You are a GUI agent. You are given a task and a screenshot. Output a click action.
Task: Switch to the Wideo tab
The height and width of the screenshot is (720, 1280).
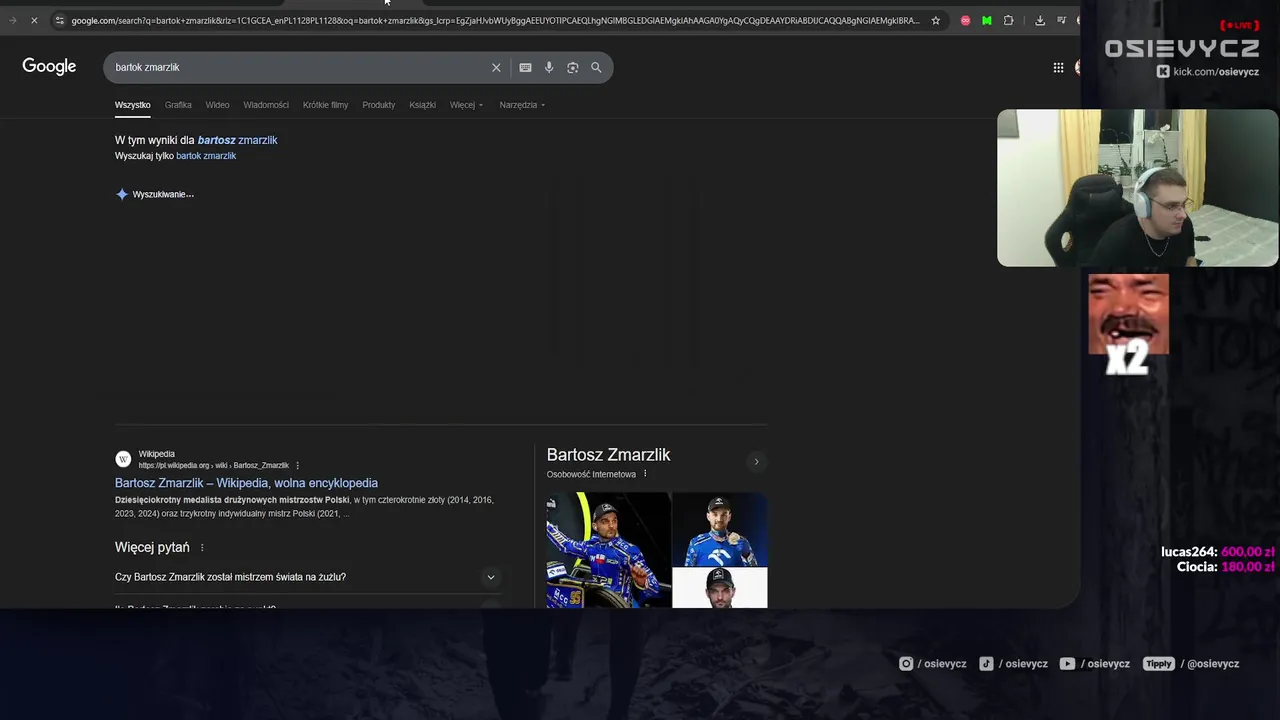click(217, 105)
